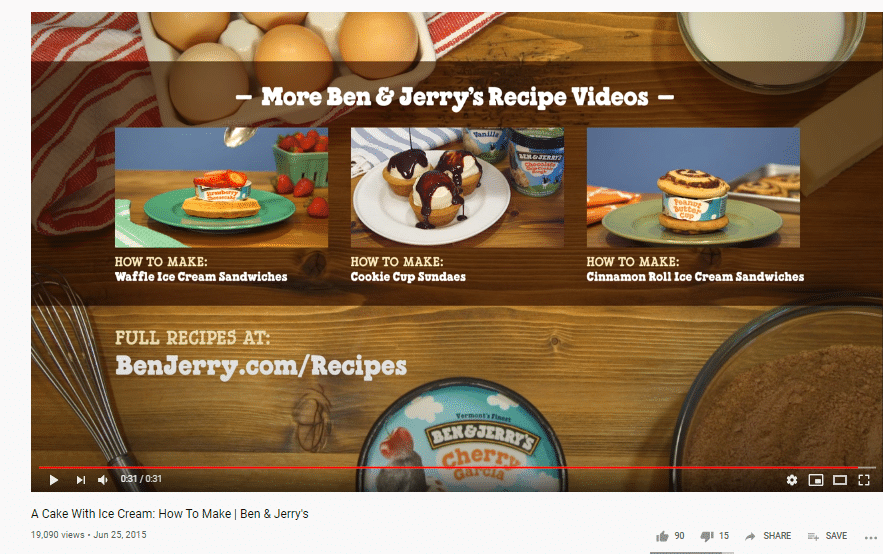
Task: Enable miniplayer mode
Action: [816, 480]
